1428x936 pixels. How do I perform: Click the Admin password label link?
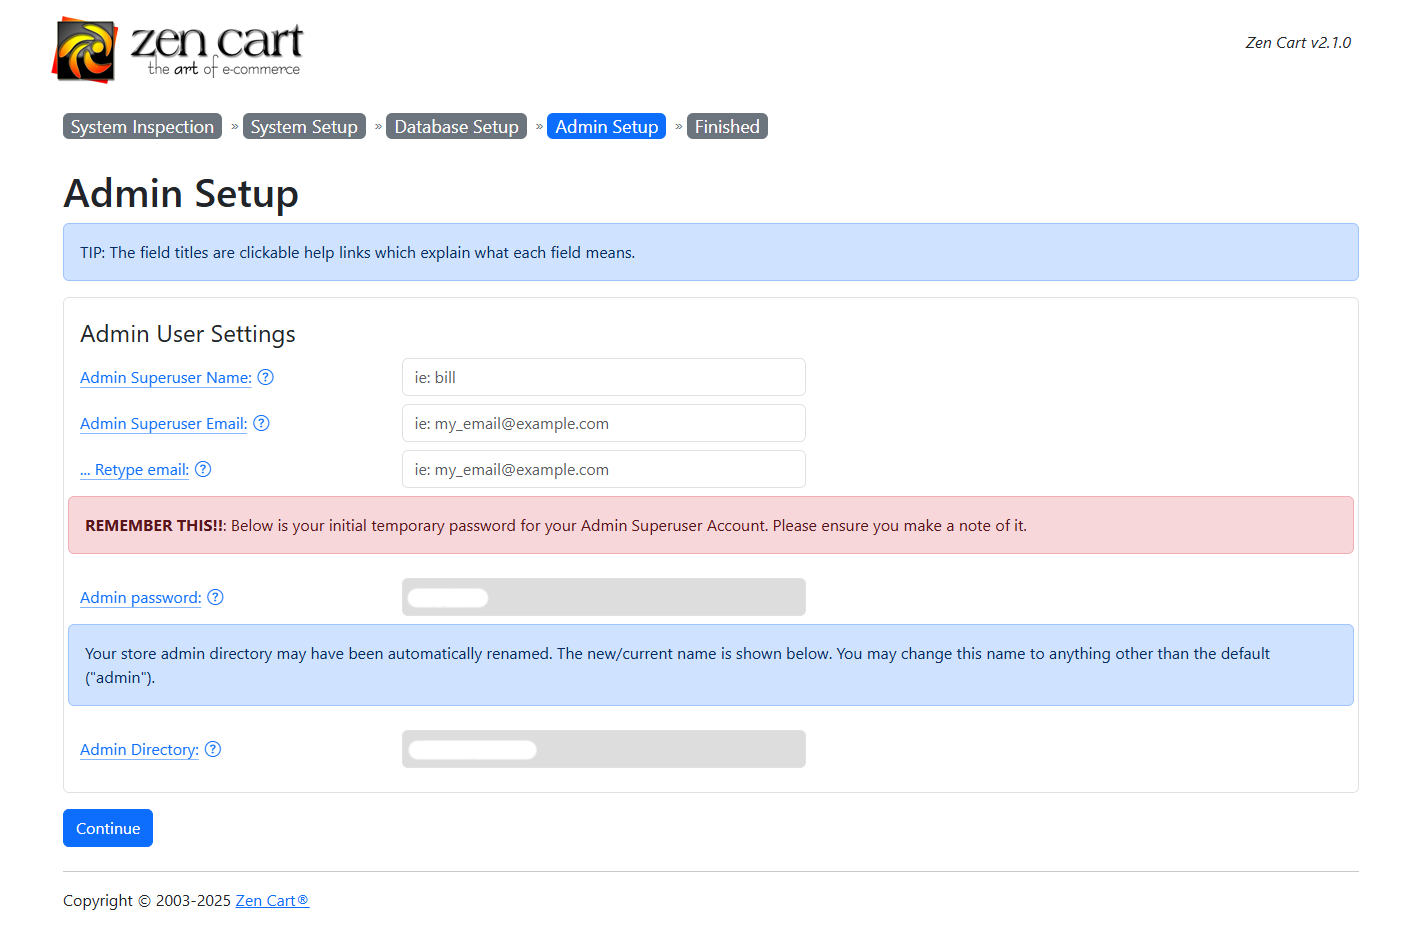pyautogui.click(x=139, y=597)
